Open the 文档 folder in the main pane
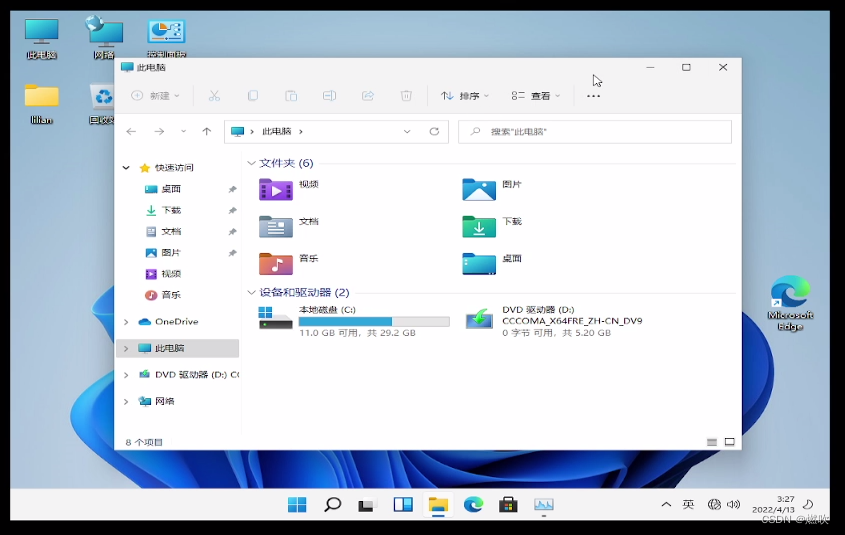This screenshot has width=845, height=535. point(275,227)
